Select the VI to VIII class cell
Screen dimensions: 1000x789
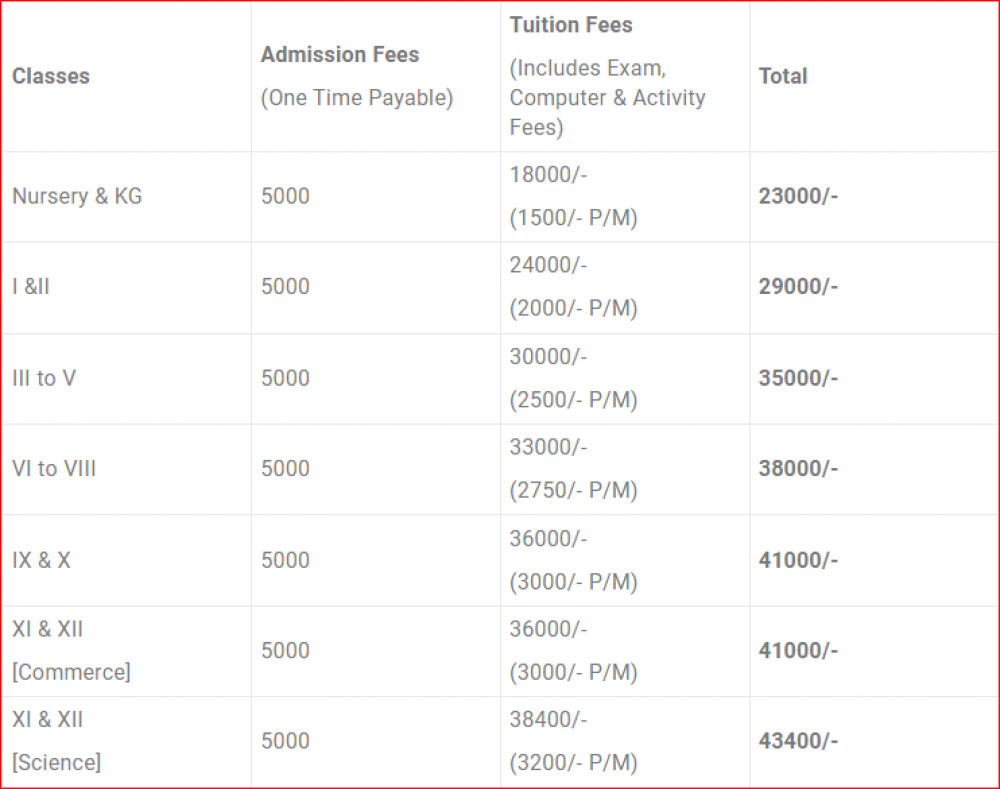[54, 468]
